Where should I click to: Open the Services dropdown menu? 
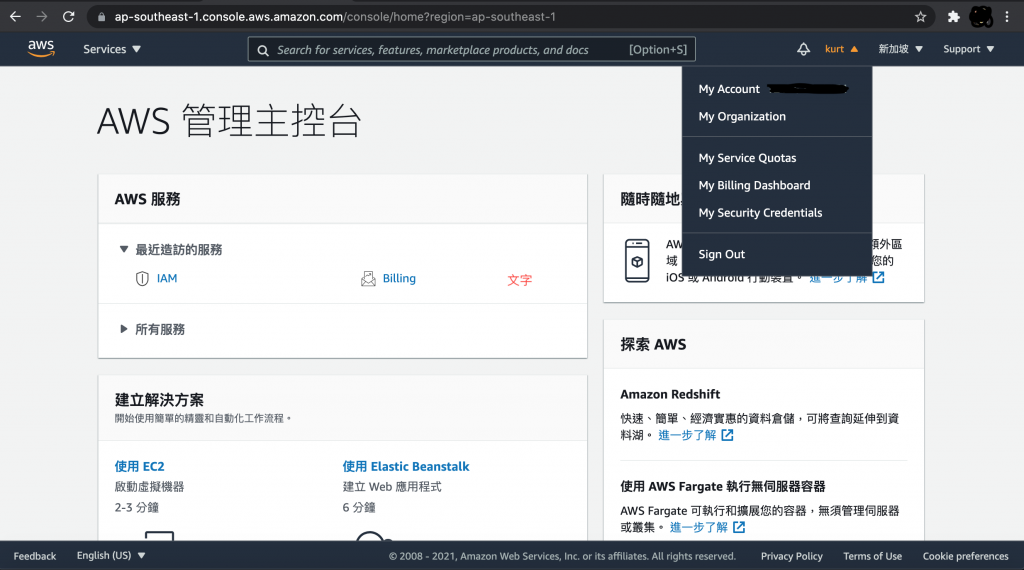click(112, 49)
